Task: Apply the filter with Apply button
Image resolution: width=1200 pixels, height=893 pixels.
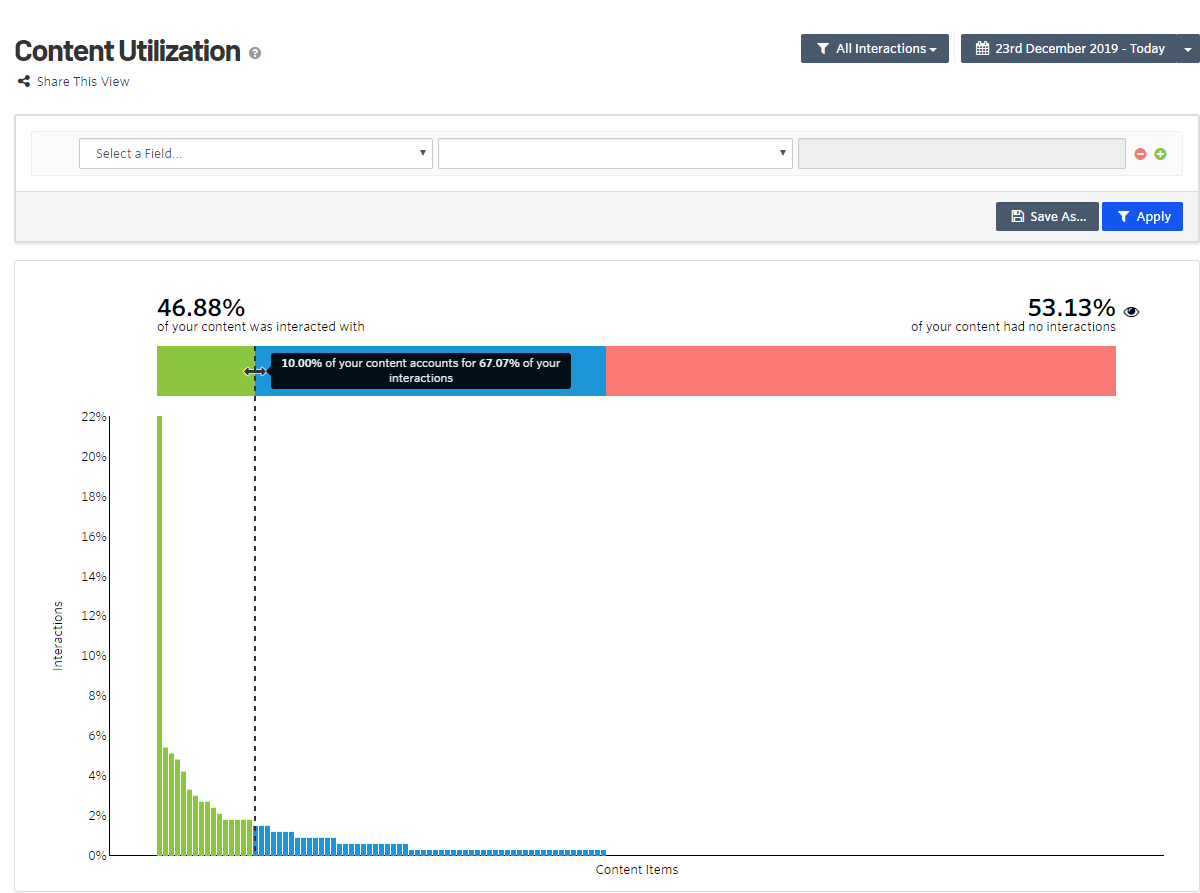Action: tap(1142, 217)
